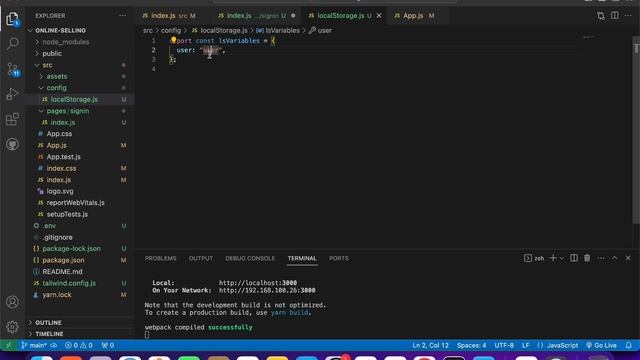Click the ports forwarded status indicator

(x=108, y=345)
